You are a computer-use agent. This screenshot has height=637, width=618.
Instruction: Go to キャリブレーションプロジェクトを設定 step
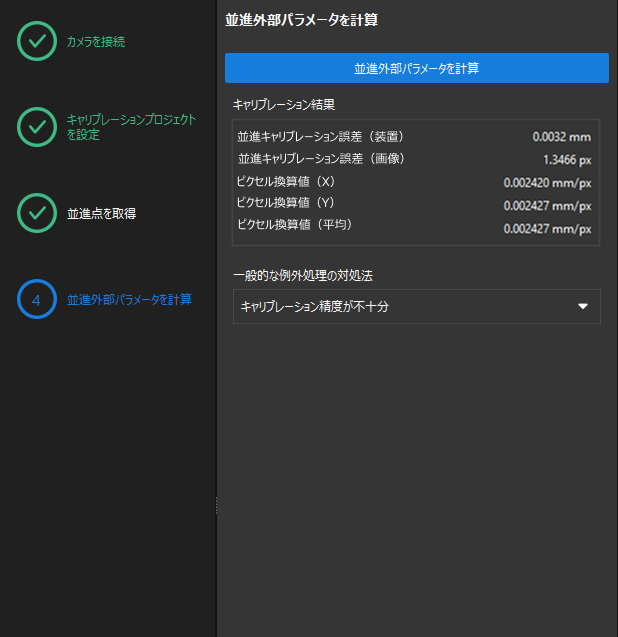click(131, 127)
